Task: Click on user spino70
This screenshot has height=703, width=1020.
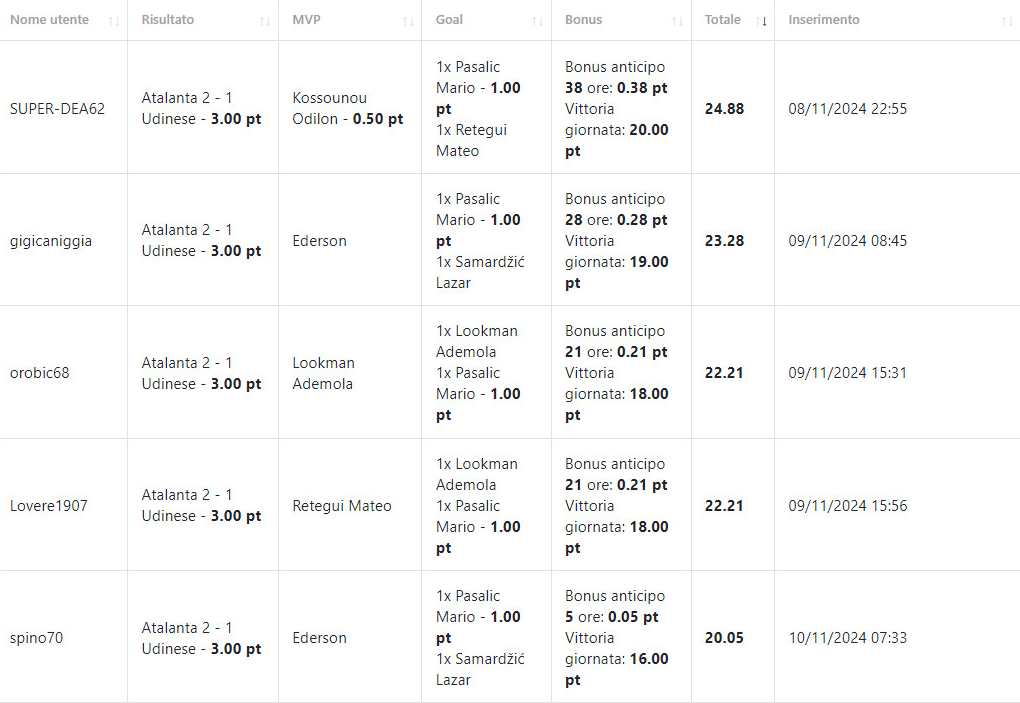Action: pos(36,638)
